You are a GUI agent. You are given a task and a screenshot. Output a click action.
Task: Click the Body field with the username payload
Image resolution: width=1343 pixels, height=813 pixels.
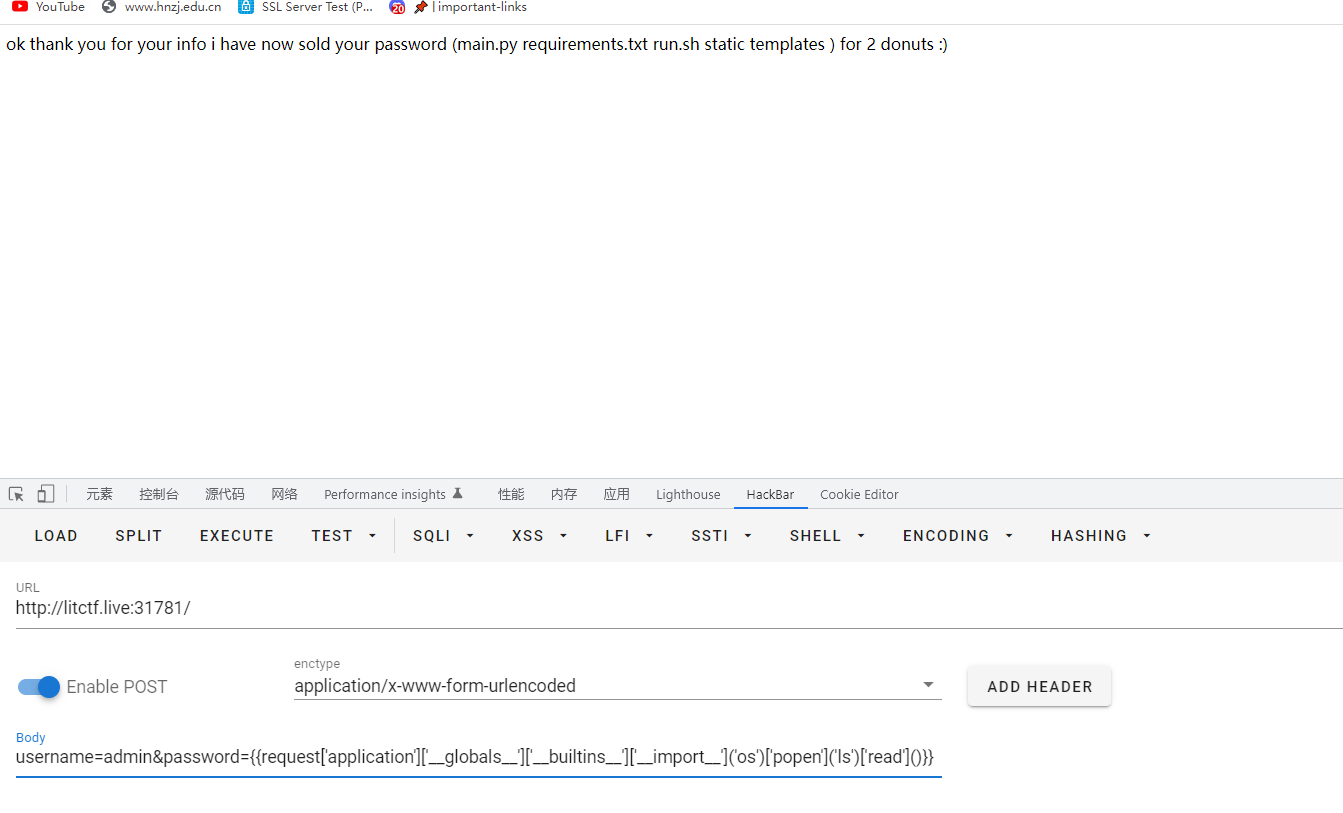point(478,757)
